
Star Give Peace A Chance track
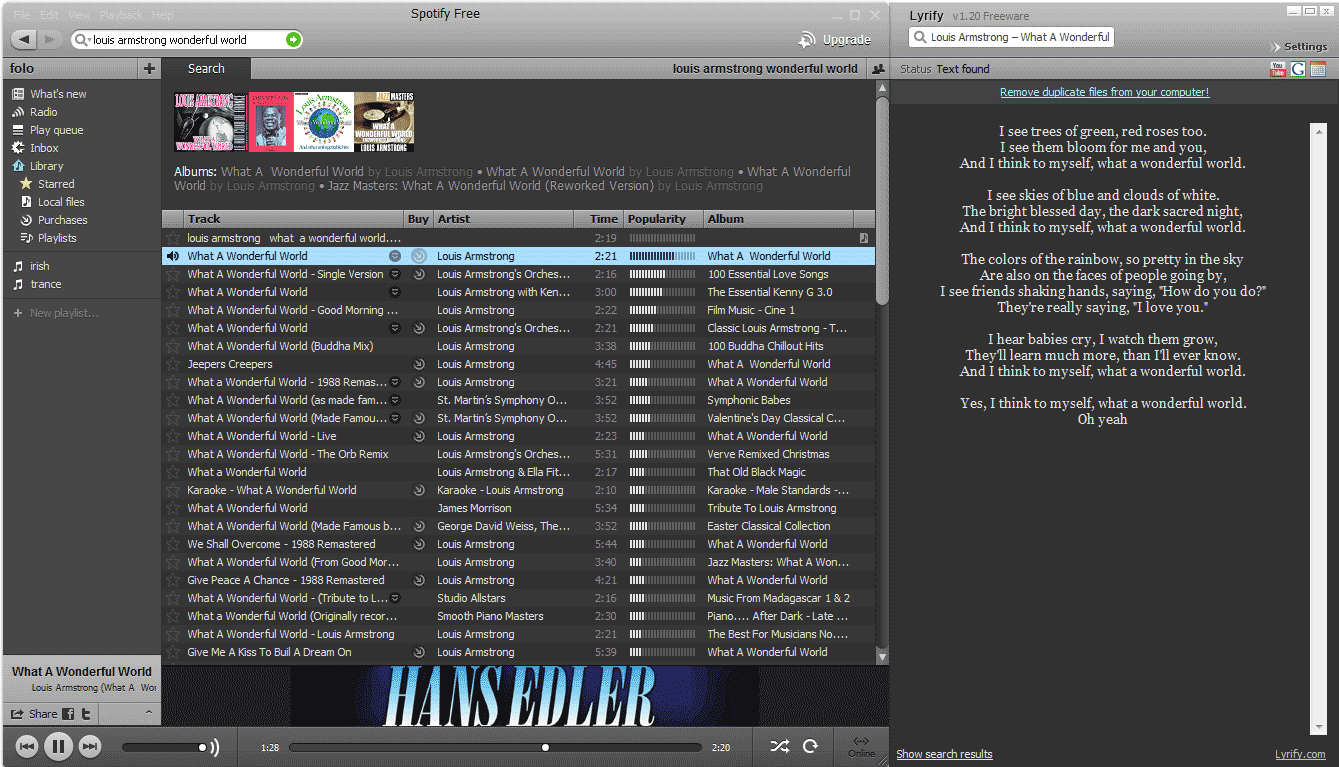pos(173,580)
